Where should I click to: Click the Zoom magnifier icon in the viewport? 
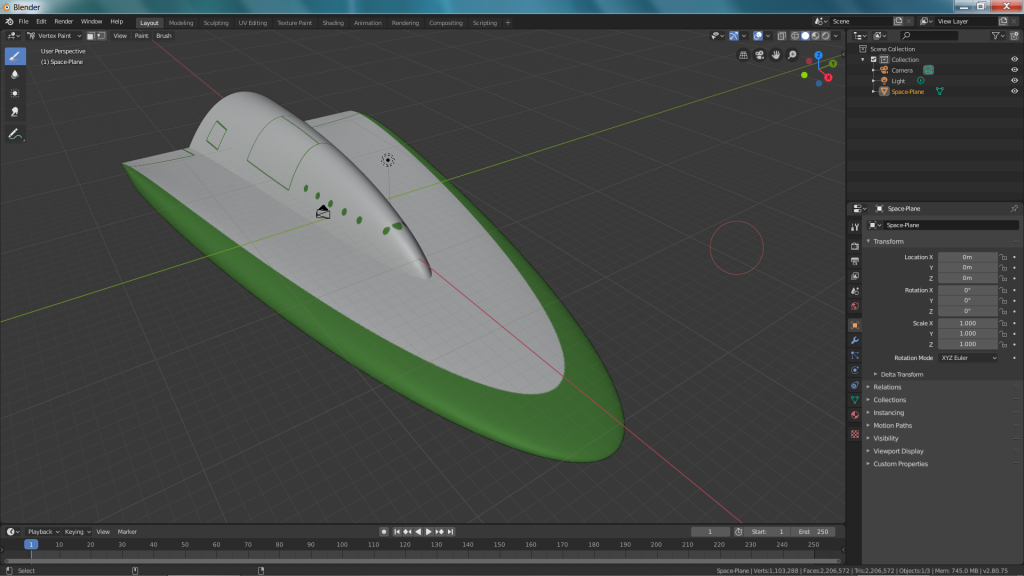(x=791, y=55)
